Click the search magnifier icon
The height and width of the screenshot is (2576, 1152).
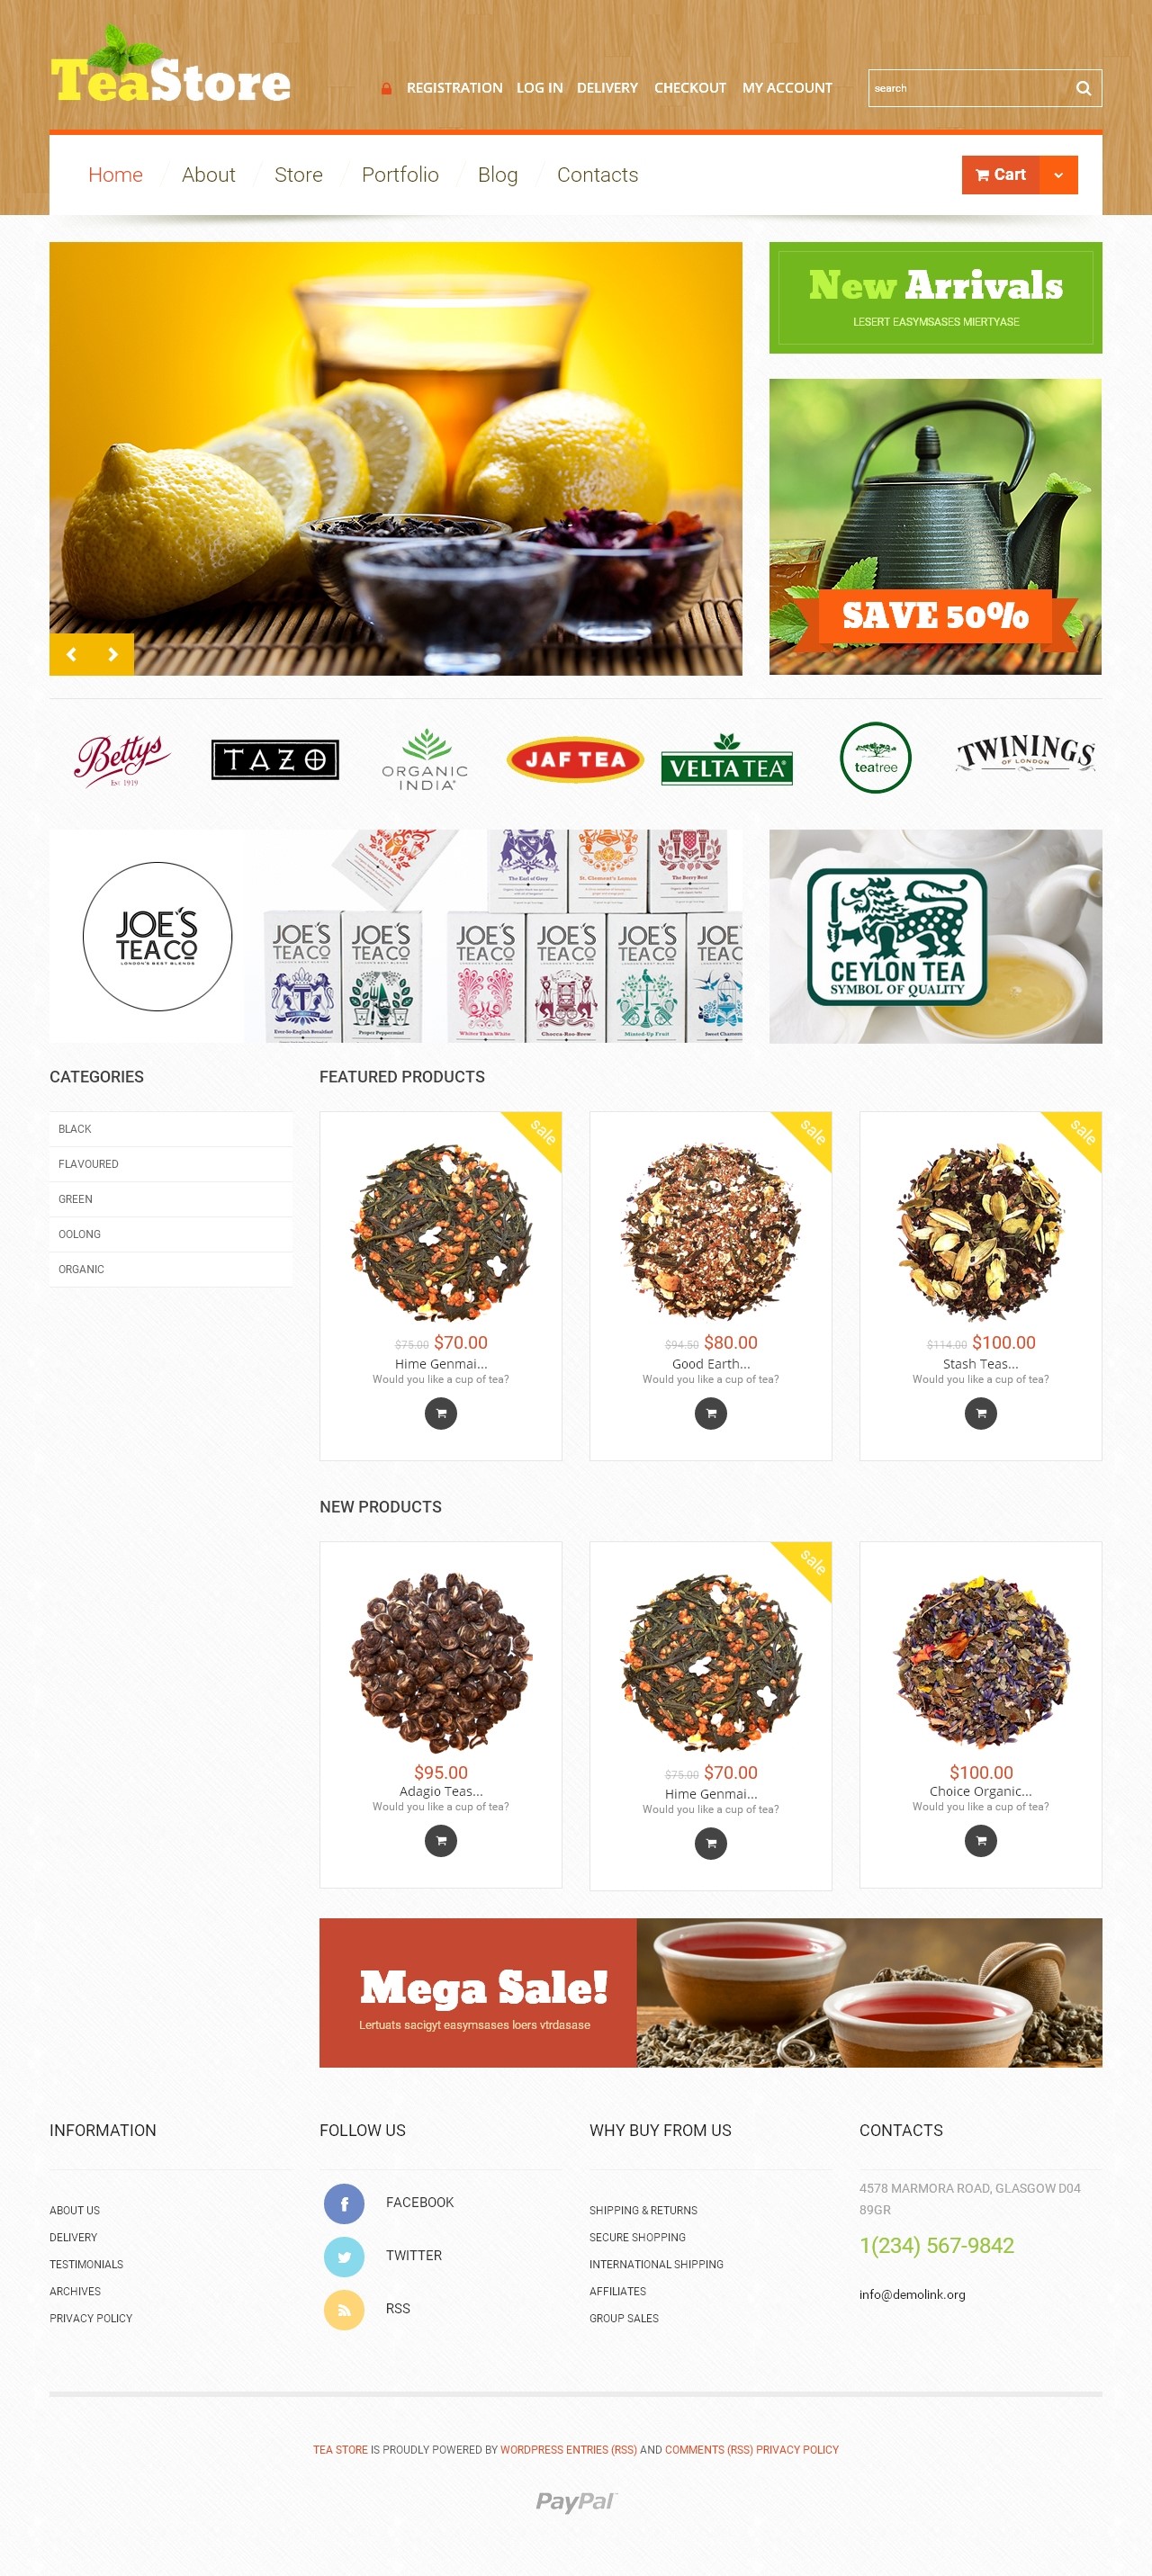pyautogui.click(x=1083, y=88)
